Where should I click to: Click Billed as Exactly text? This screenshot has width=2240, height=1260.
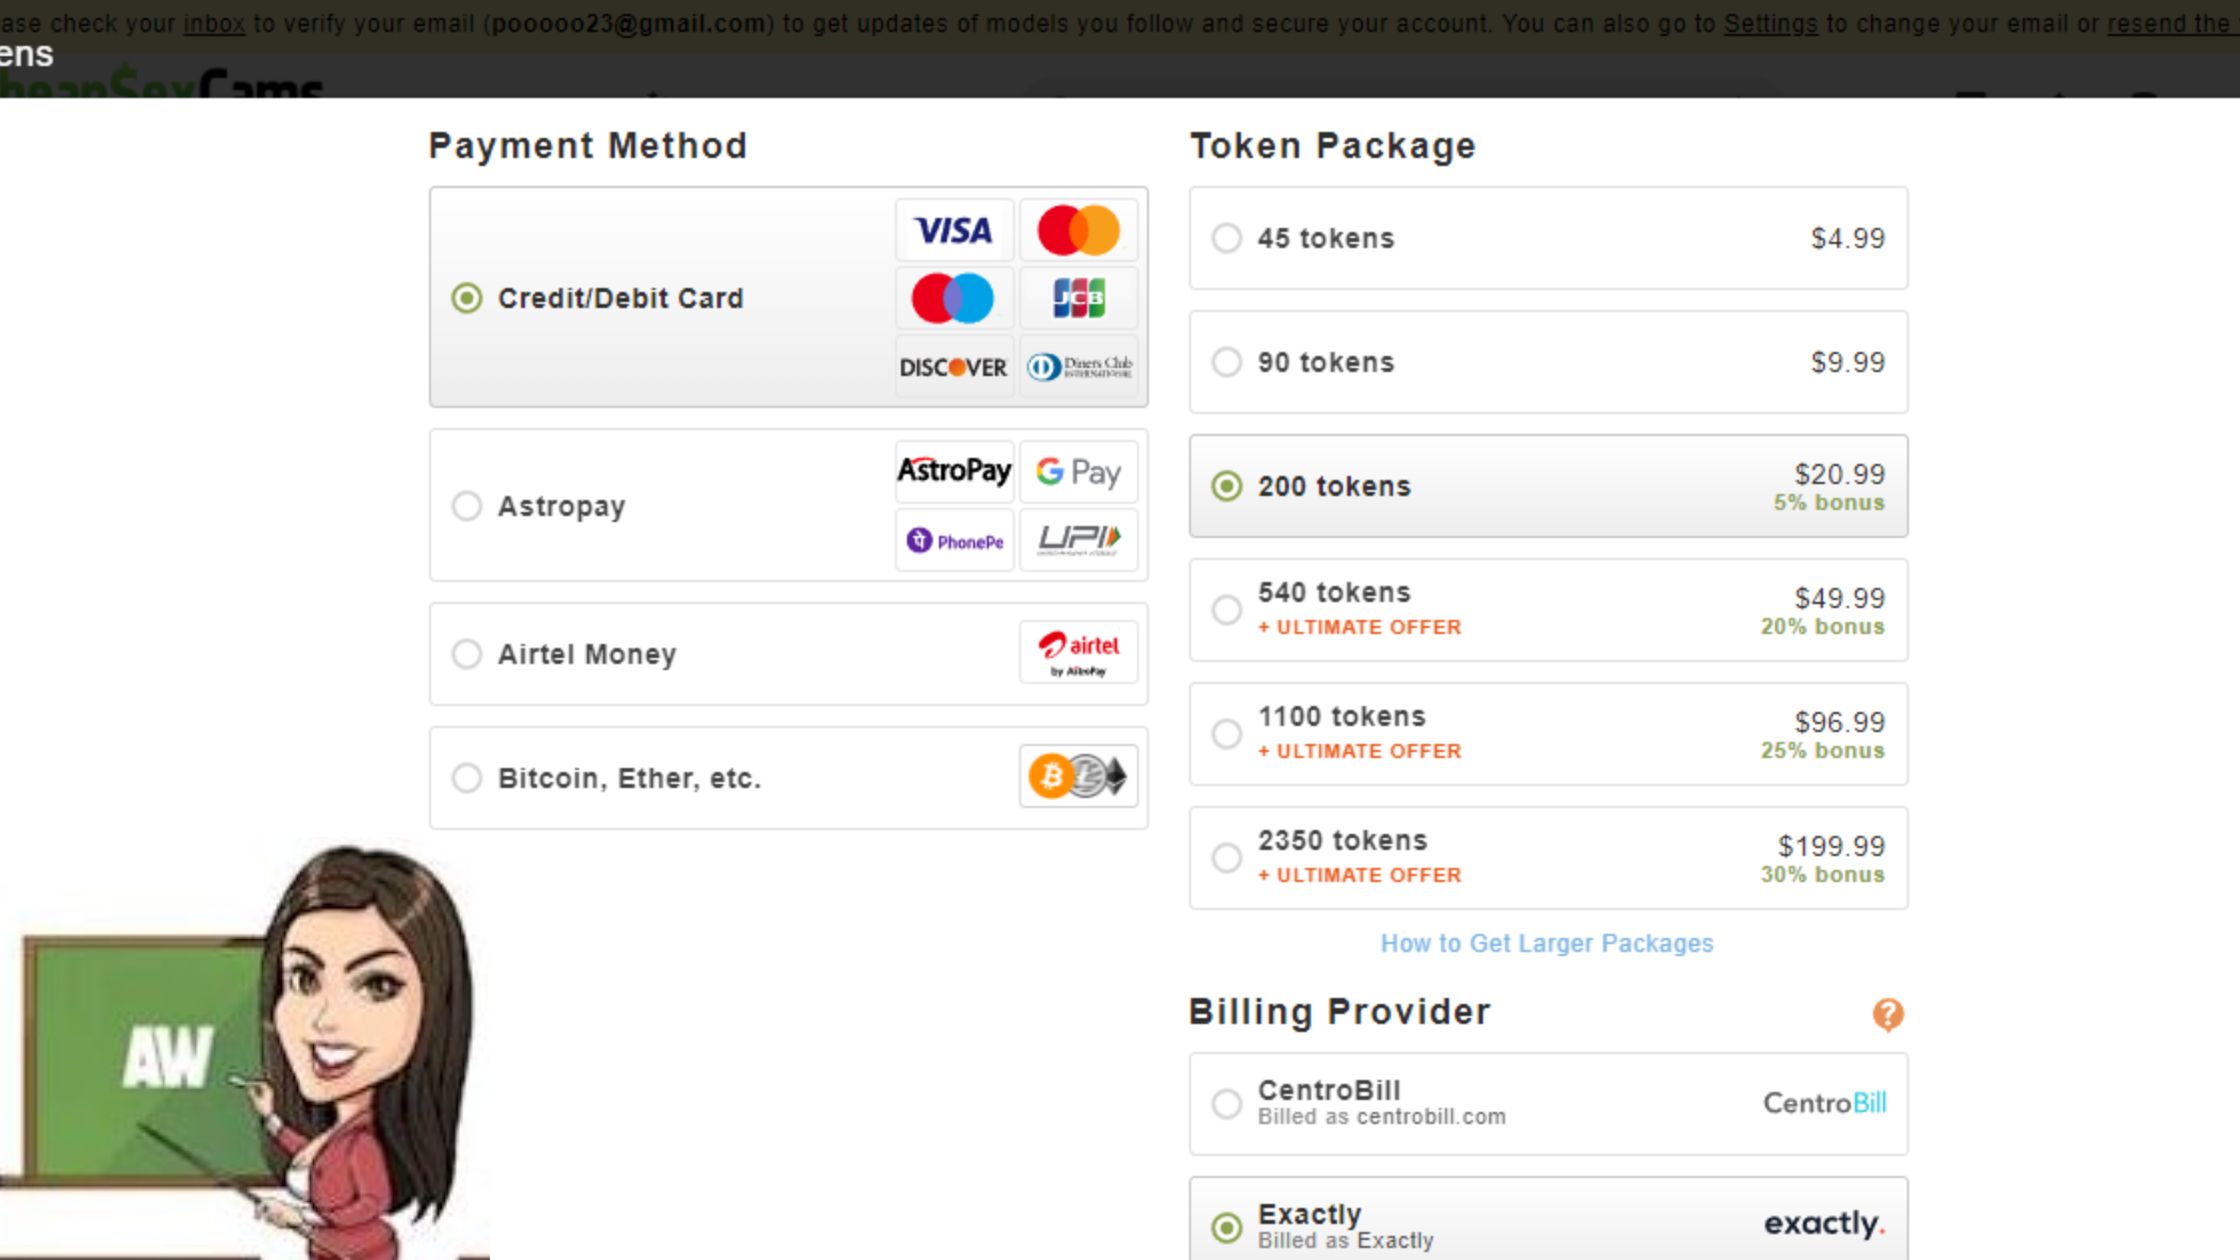(x=1345, y=1241)
